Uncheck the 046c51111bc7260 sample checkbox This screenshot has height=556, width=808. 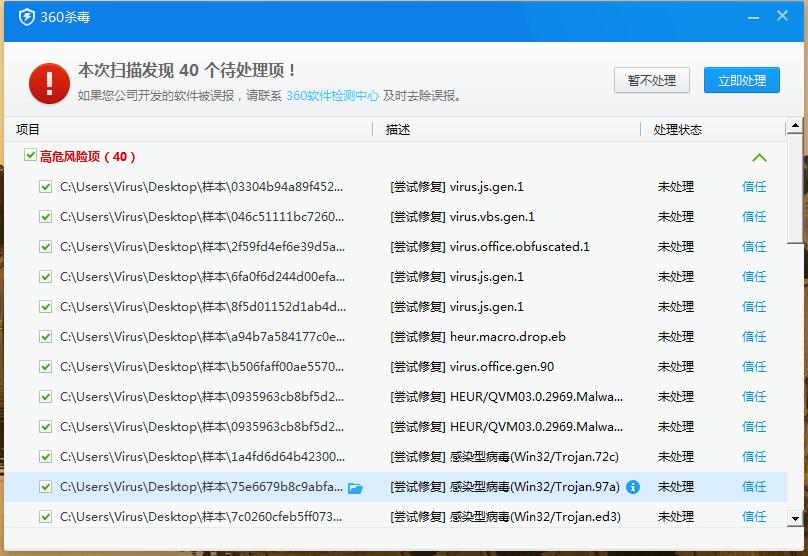click(x=45, y=216)
